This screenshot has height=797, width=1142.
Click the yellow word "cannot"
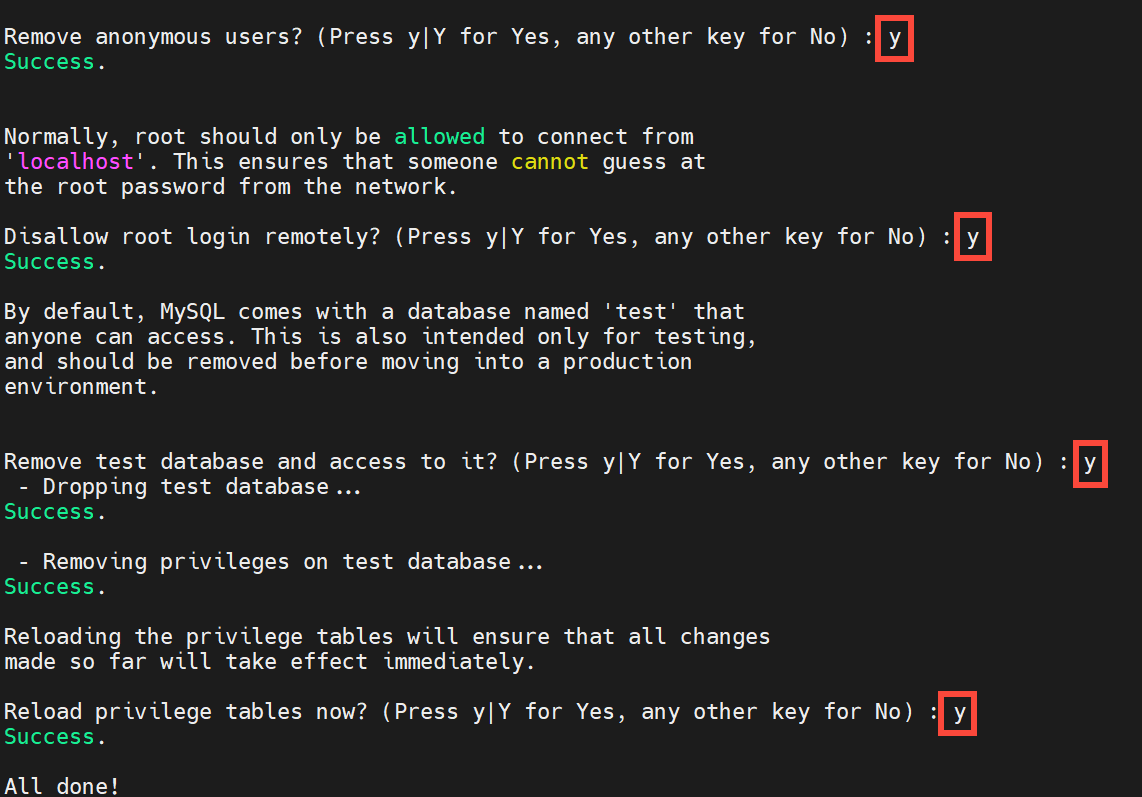[x=550, y=162]
